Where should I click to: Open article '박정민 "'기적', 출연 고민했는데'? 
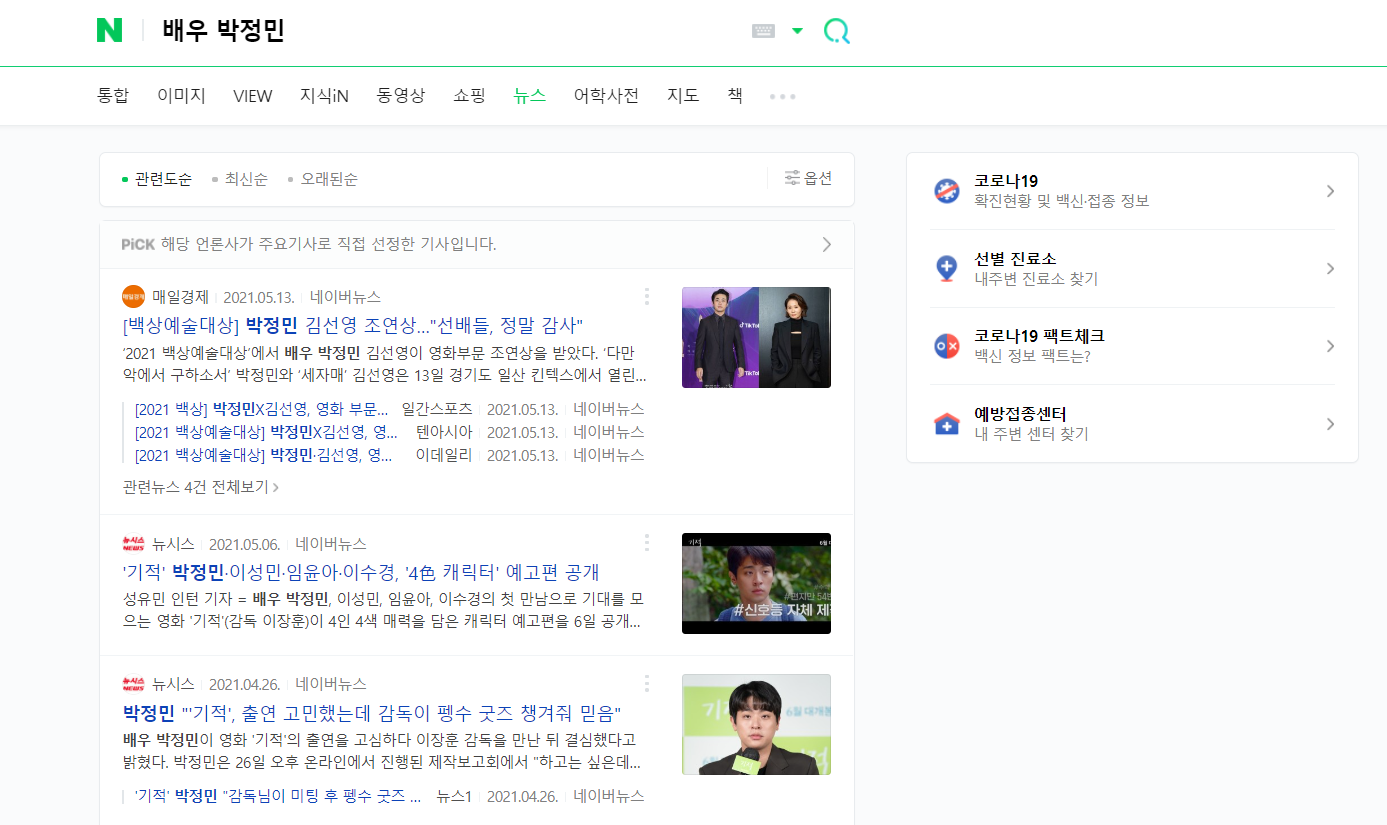point(372,713)
